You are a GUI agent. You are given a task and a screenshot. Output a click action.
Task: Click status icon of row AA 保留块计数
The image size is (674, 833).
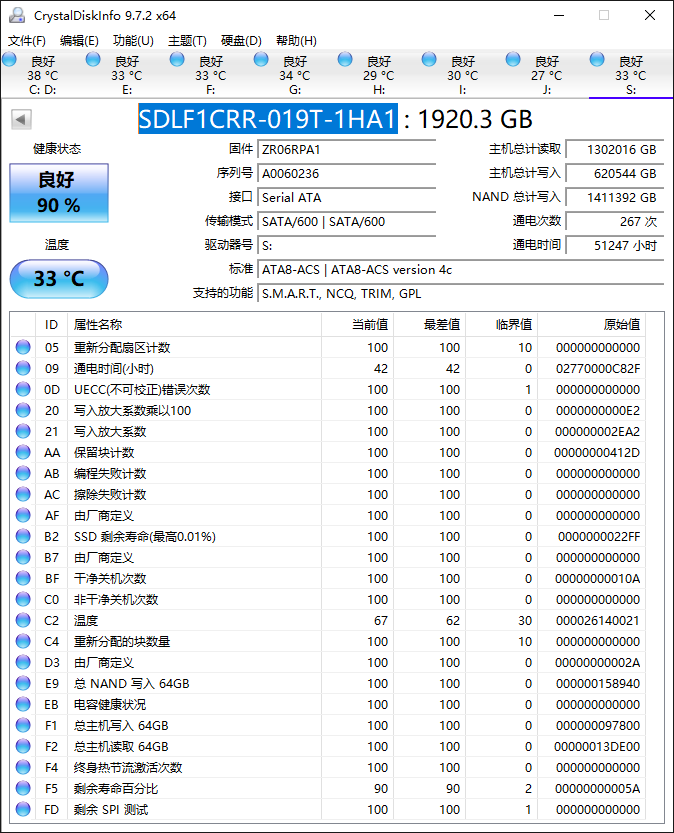pyautogui.click(x=23, y=452)
